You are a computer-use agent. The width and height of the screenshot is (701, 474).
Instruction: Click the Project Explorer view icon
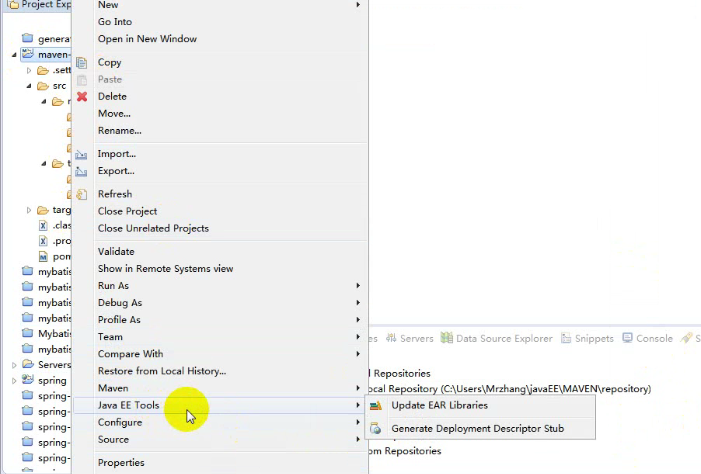click(13, 5)
